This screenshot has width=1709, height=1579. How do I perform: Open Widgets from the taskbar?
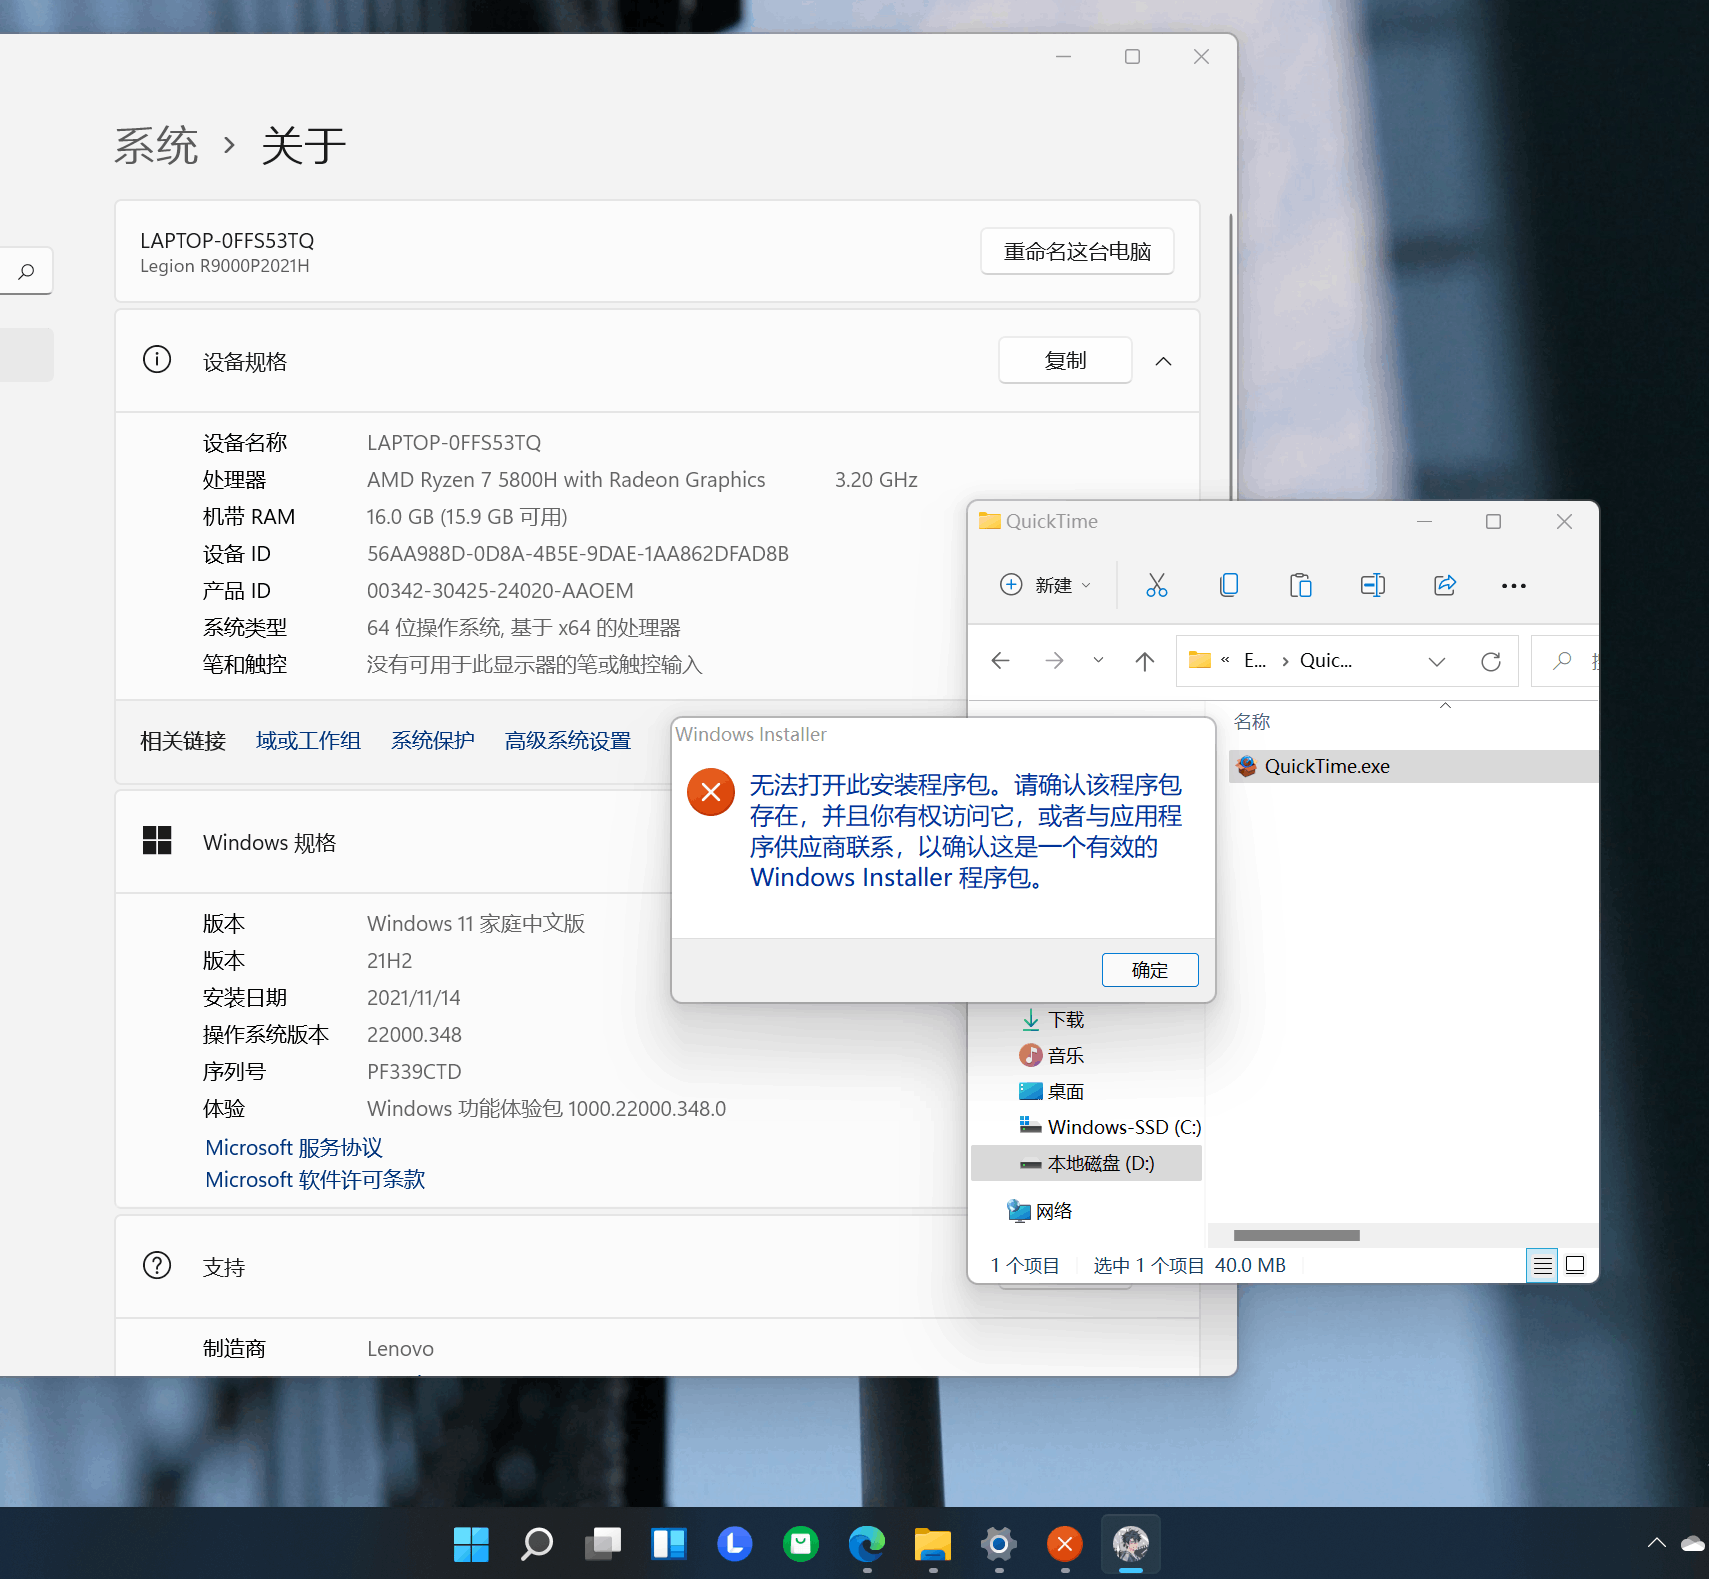point(669,1544)
